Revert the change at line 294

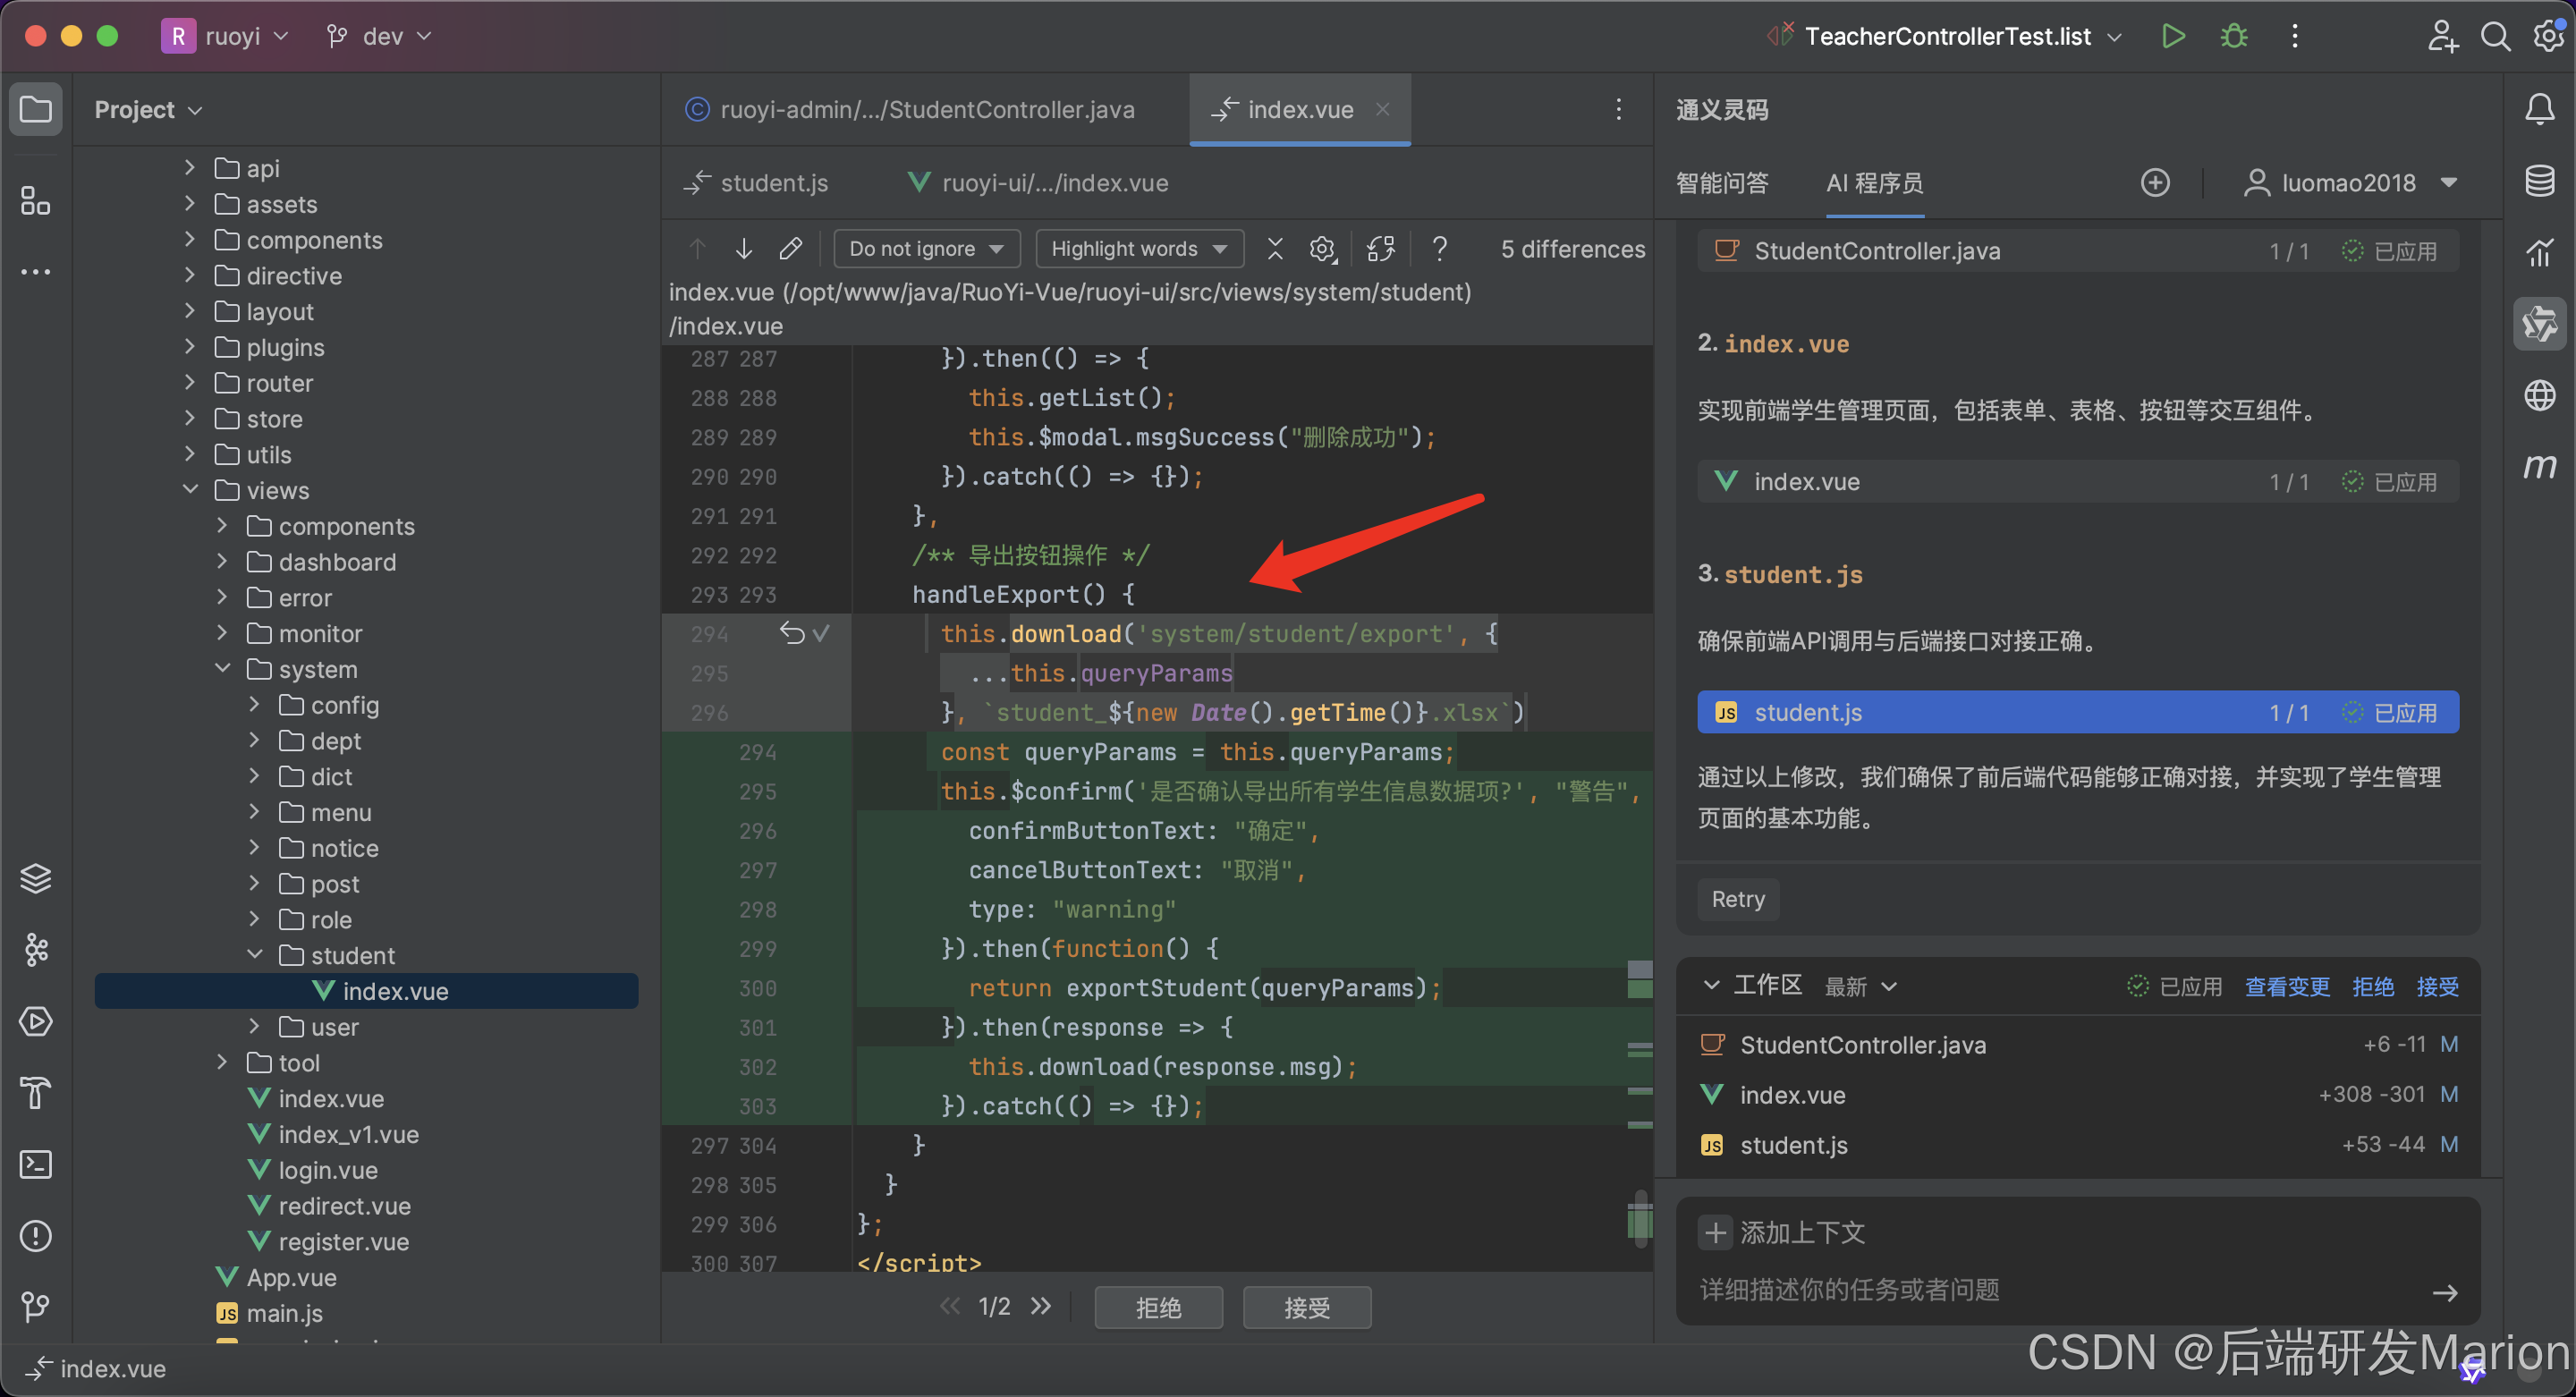(x=791, y=633)
